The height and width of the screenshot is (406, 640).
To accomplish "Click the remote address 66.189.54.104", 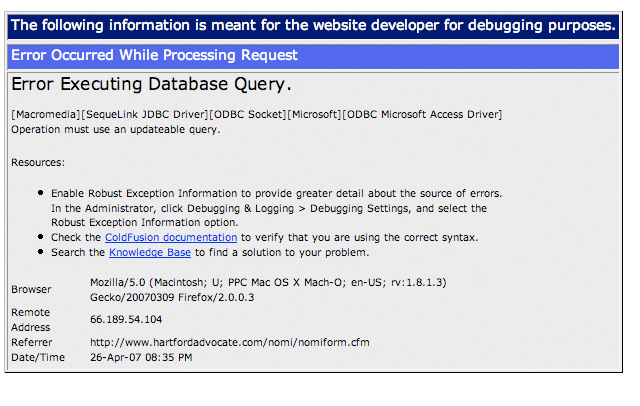I will click(126, 319).
